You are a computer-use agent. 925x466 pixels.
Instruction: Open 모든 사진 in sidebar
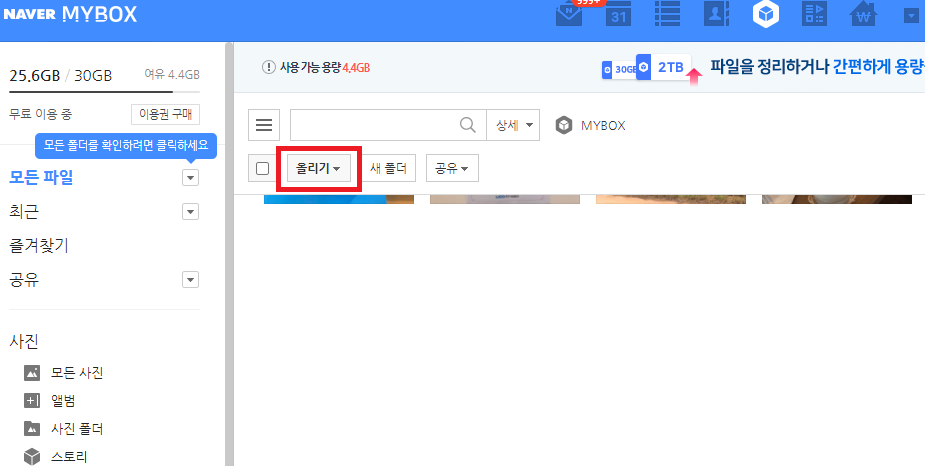point(77,373)
